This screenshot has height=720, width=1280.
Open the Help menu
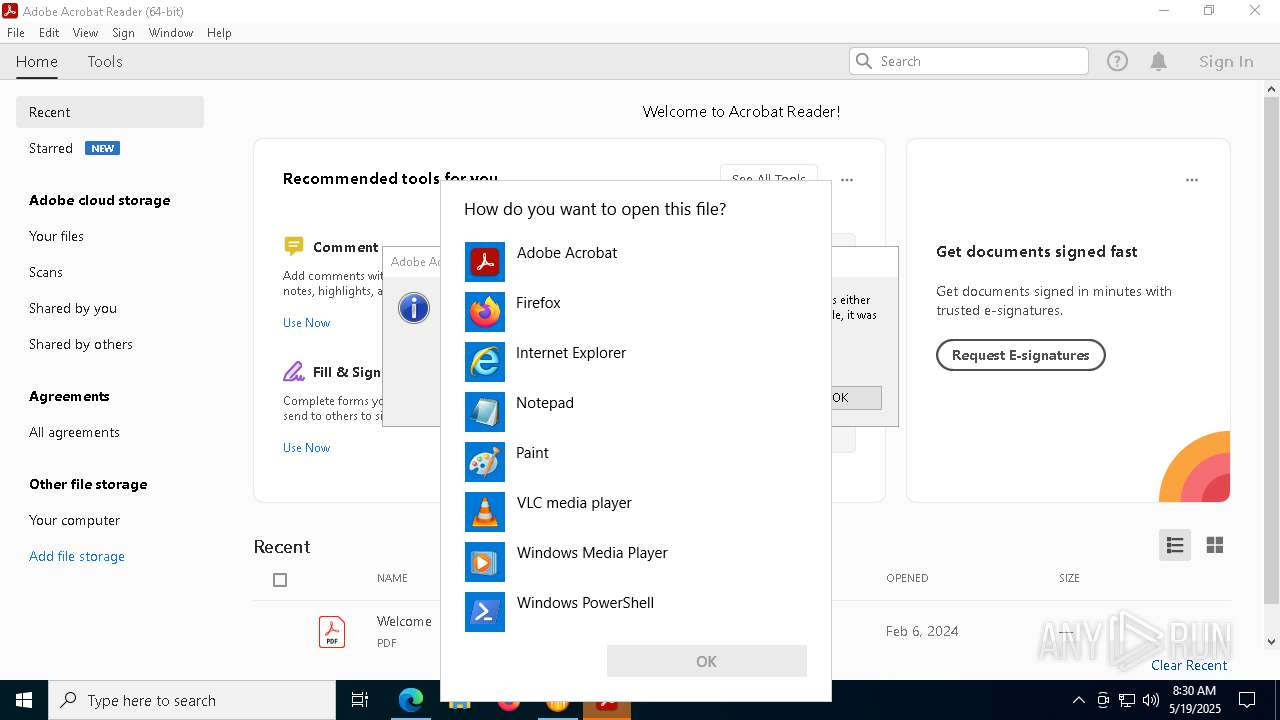click(219, 33)
